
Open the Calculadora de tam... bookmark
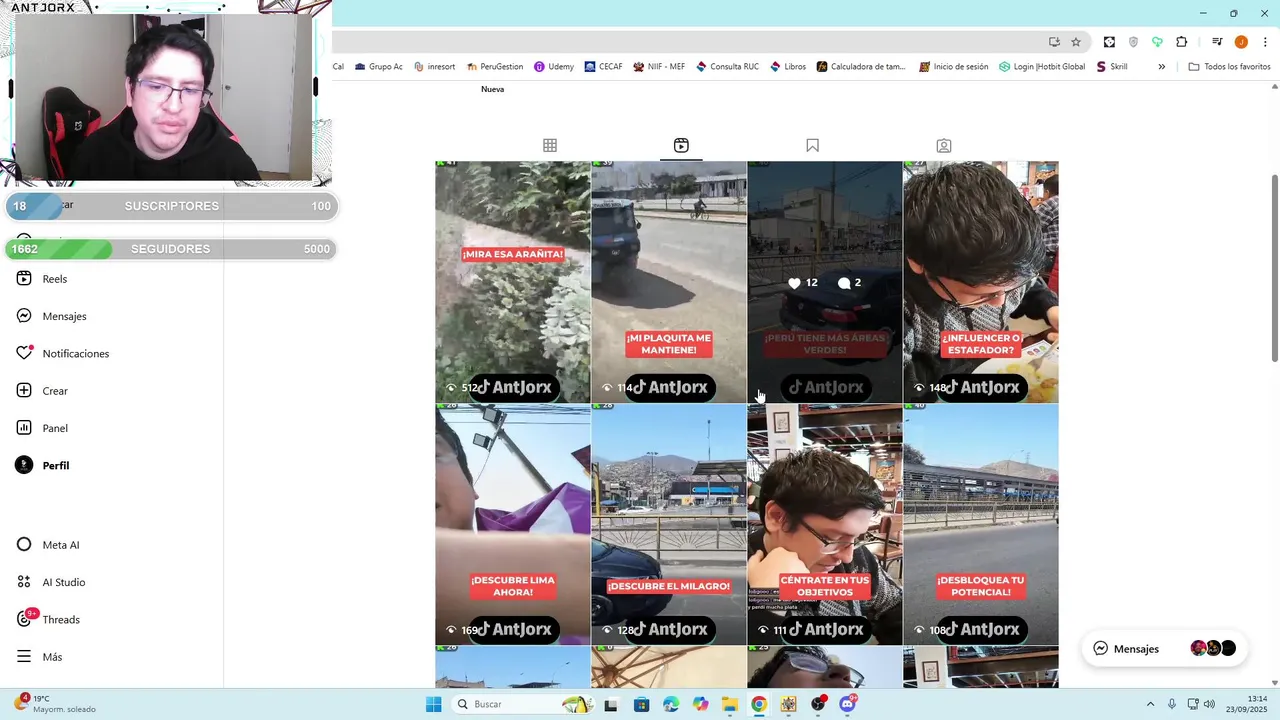(x=861, y=67)
